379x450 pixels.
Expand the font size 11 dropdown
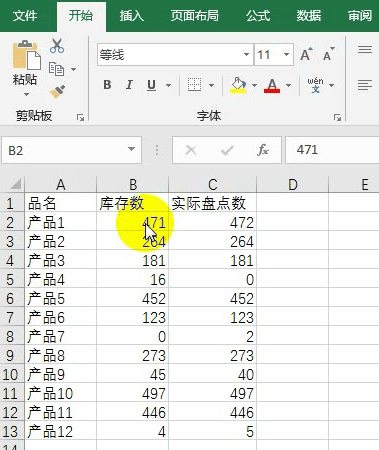(x=286, y=54)
